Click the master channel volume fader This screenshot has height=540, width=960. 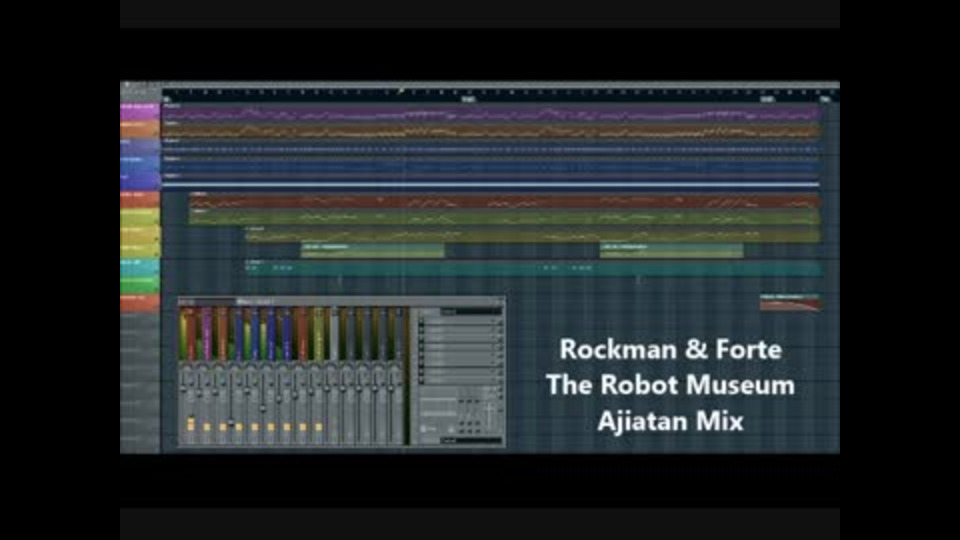coord(183,388)
